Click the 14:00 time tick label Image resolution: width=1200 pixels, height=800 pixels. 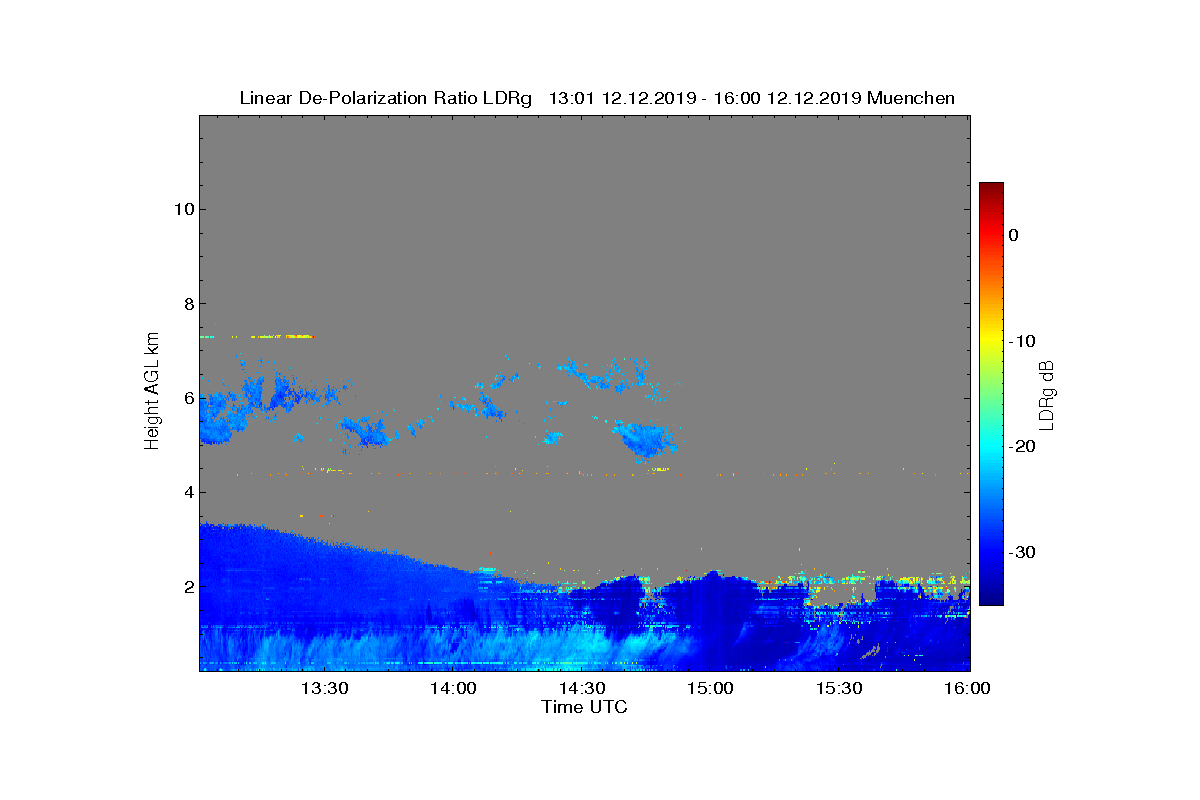[x=453, y=688]
